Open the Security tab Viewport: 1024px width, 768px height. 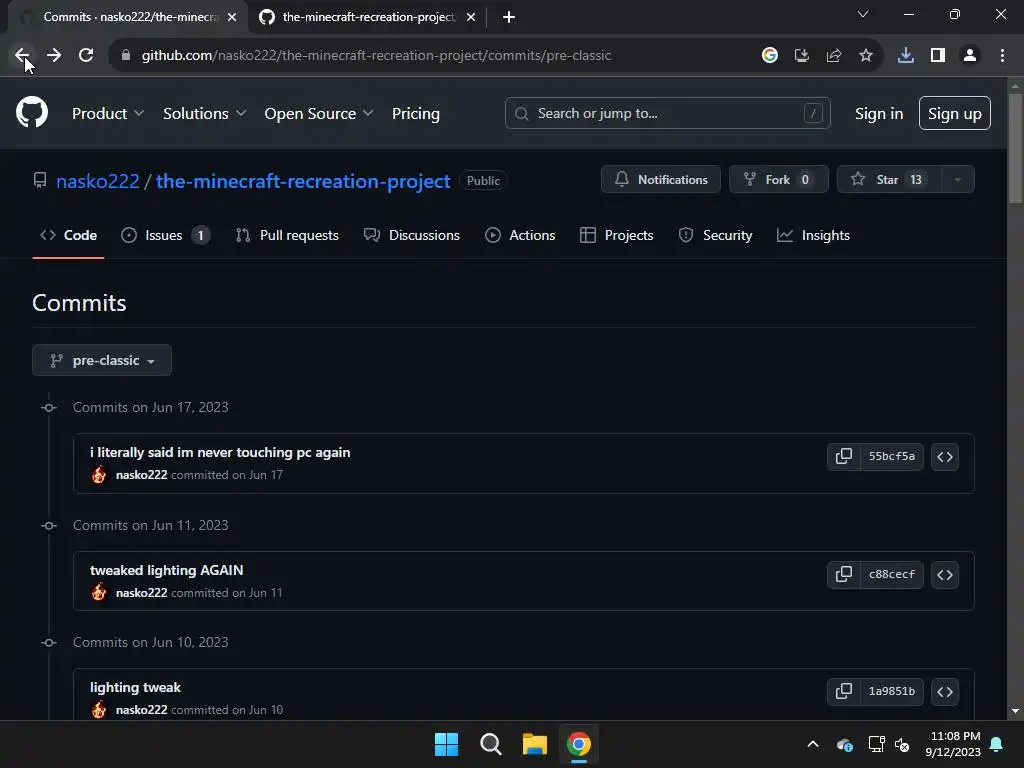tap(715, 235)
